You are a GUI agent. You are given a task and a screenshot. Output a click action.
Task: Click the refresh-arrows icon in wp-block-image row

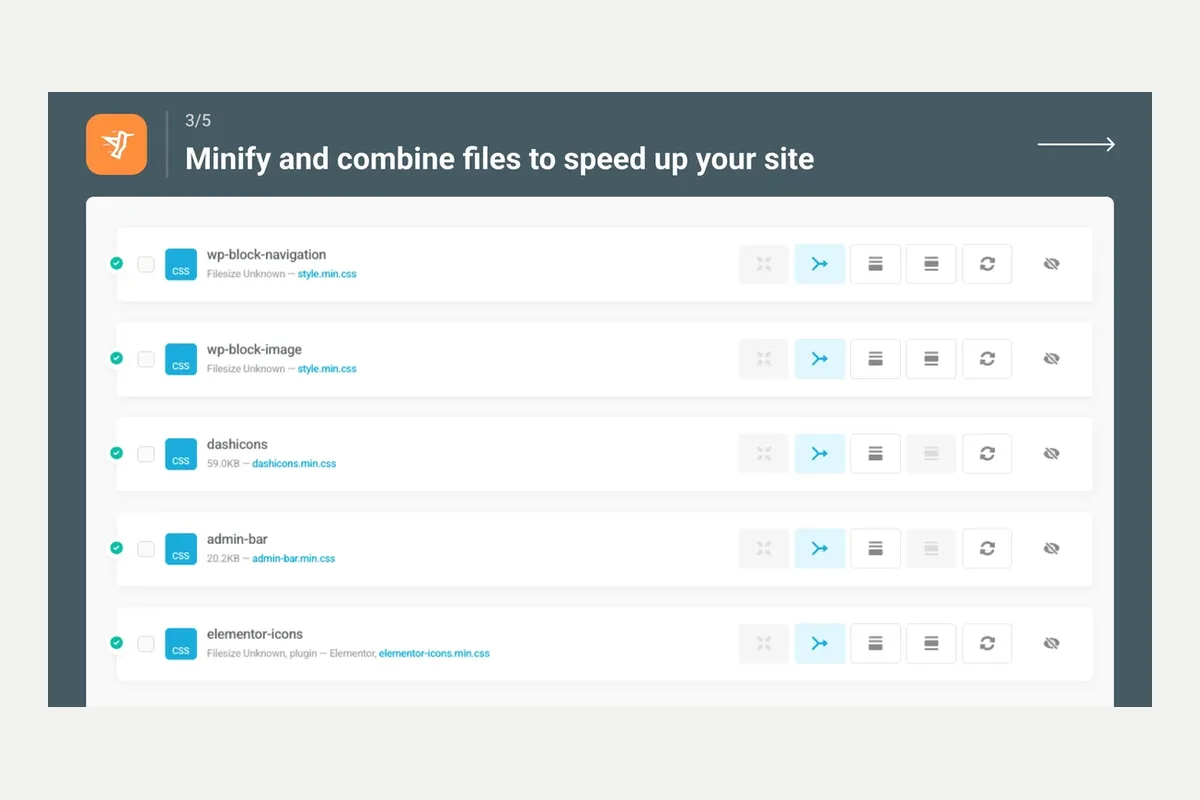click(x=987, y=359)
